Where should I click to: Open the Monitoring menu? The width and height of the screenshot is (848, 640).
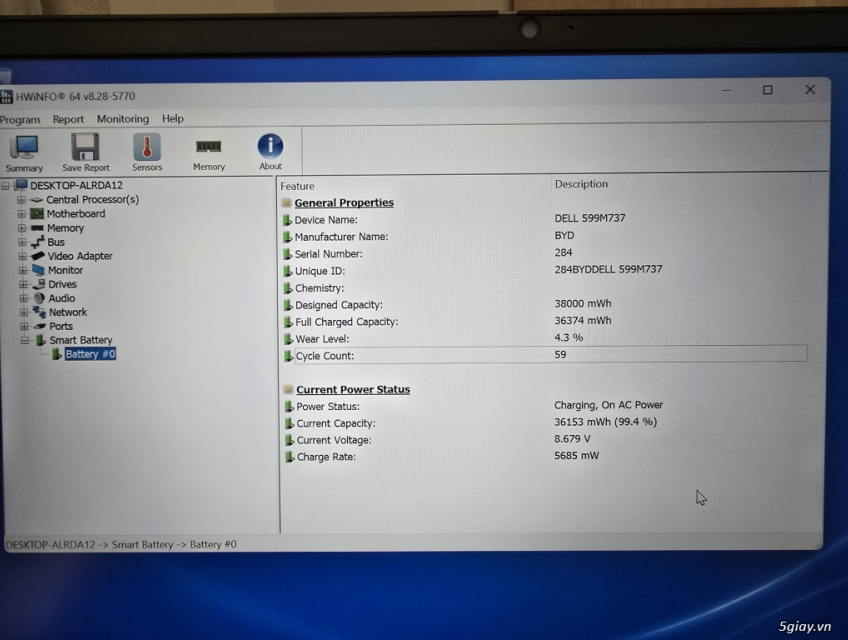click(x=122, y=118)
